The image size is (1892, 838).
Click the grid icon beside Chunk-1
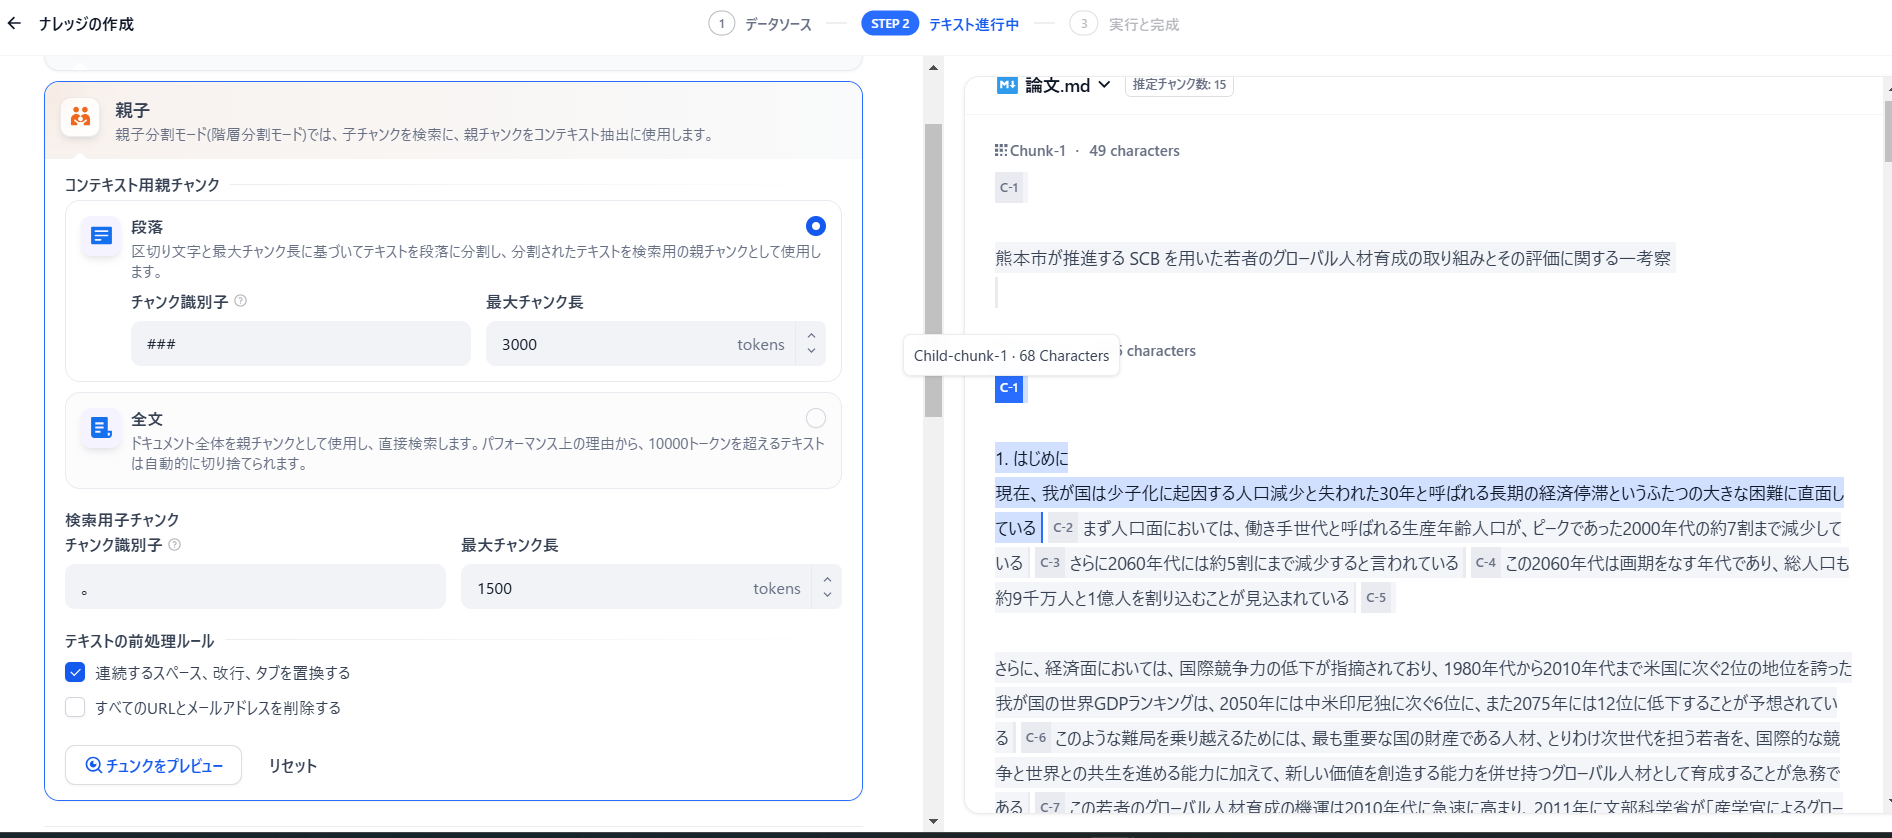pos(1001,150)
